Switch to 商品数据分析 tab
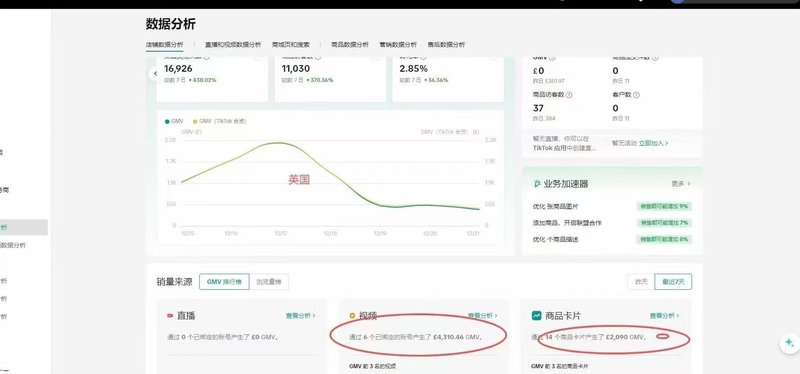Screen dimensions: 800x374 pos(350,44)
